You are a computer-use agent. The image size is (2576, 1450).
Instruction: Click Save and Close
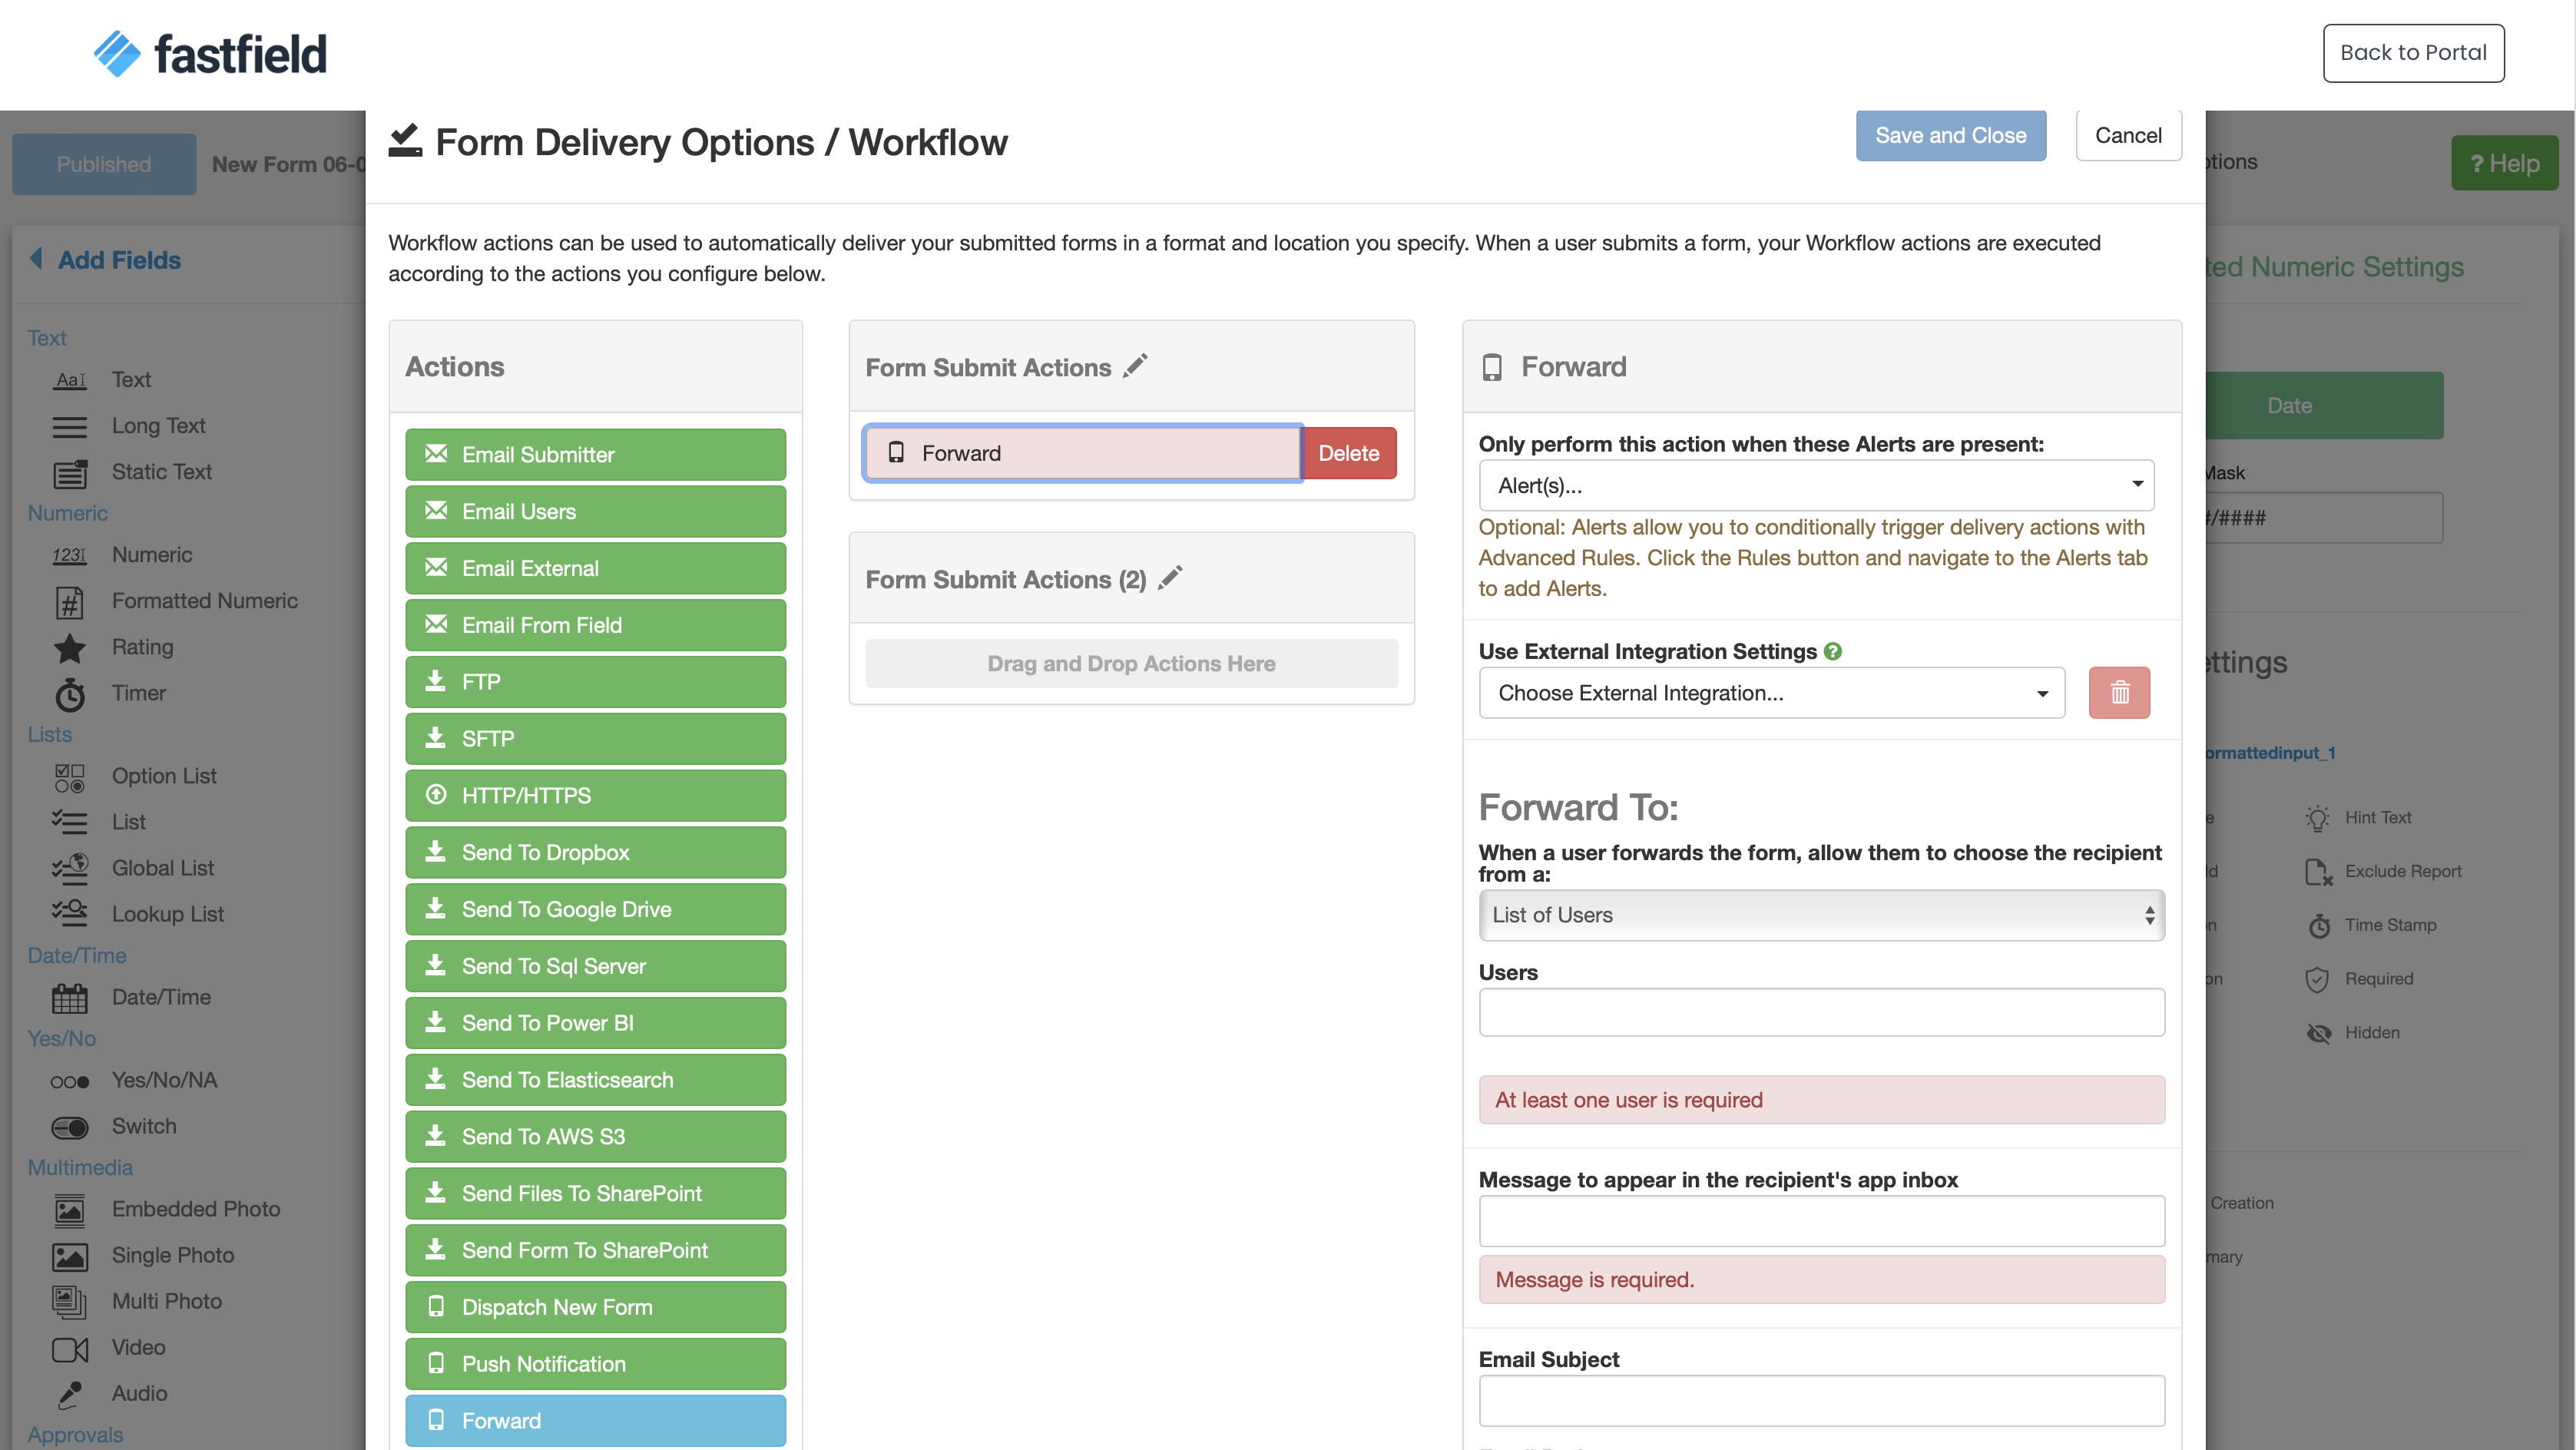1950,135
